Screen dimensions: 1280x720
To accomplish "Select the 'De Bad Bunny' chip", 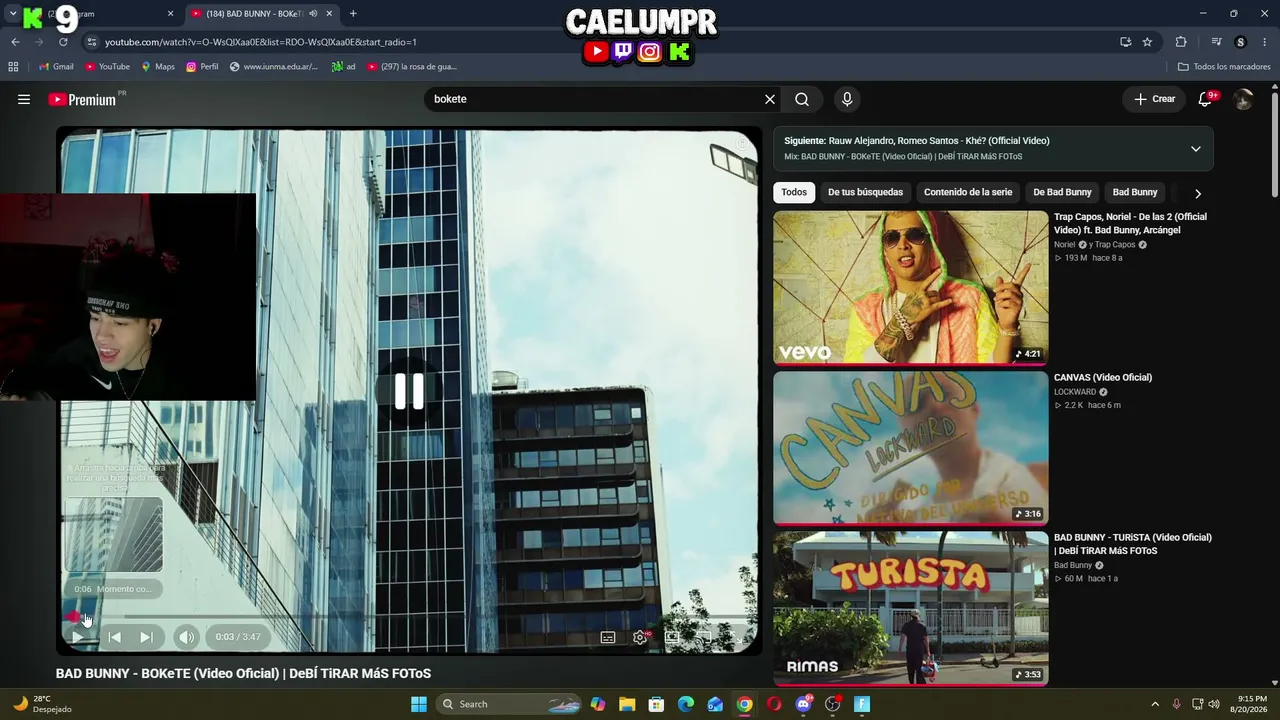I will click(x=1062, y=192).
